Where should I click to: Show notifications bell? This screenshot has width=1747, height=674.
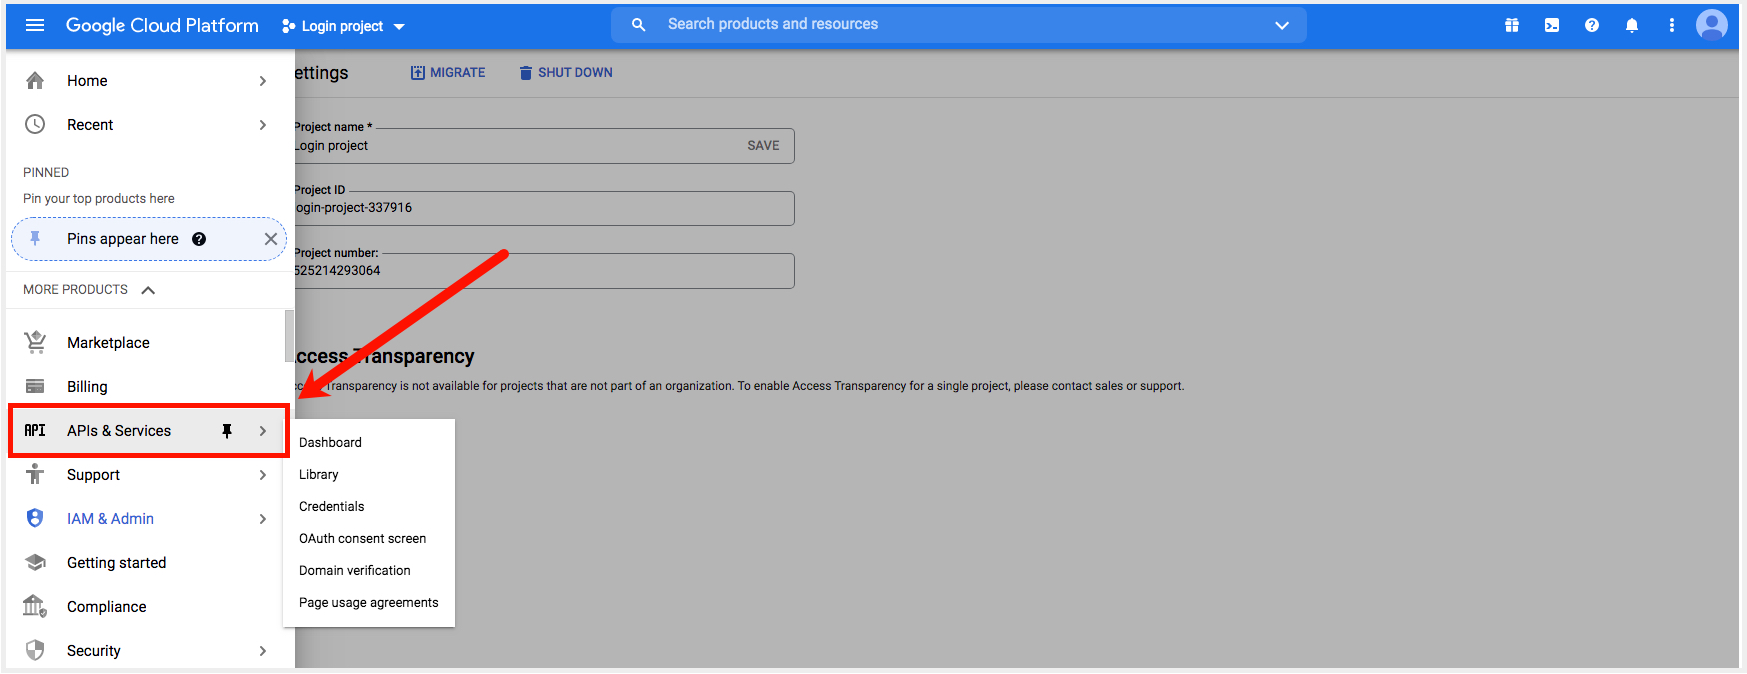point(1632,25)
